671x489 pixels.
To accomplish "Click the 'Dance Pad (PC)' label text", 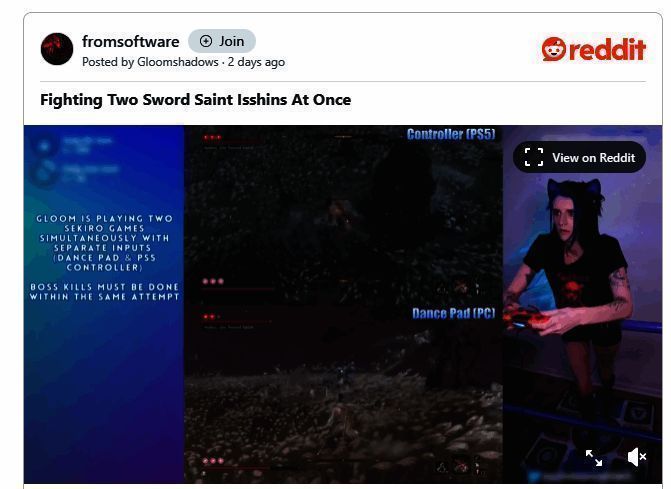I will [454, 314].
